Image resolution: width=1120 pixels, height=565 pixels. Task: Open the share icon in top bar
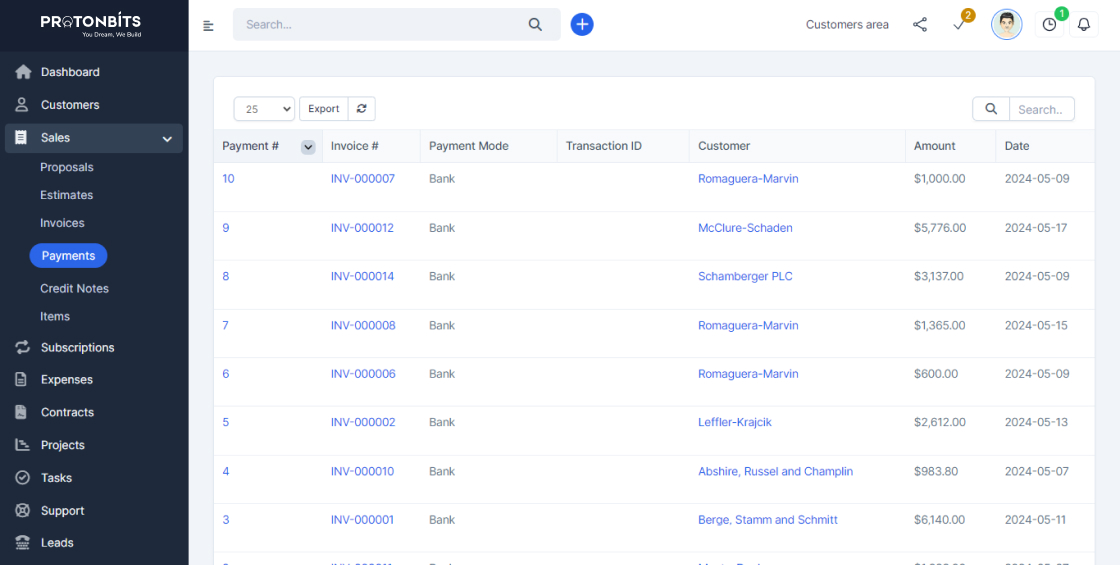pos(920,25)
